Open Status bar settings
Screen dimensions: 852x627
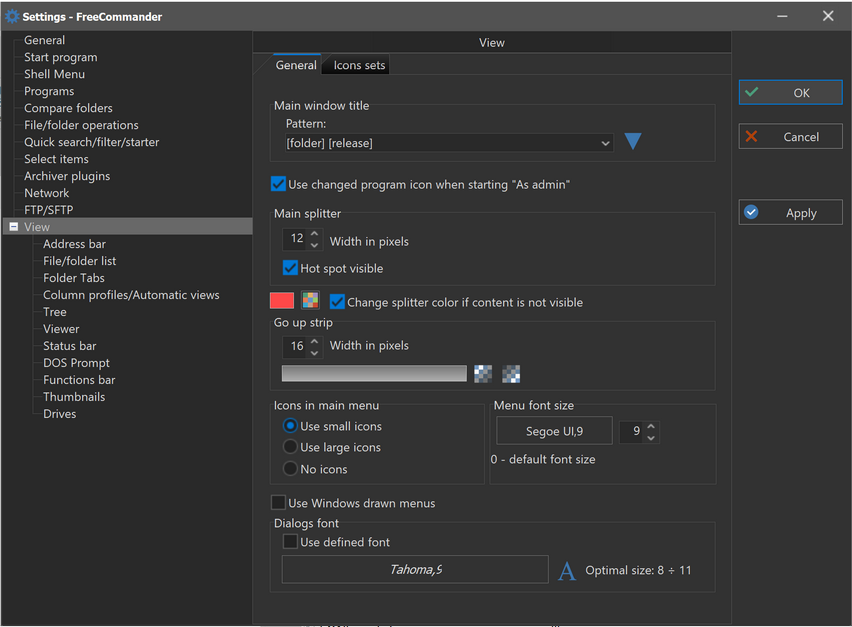click(x=70, y=346)
